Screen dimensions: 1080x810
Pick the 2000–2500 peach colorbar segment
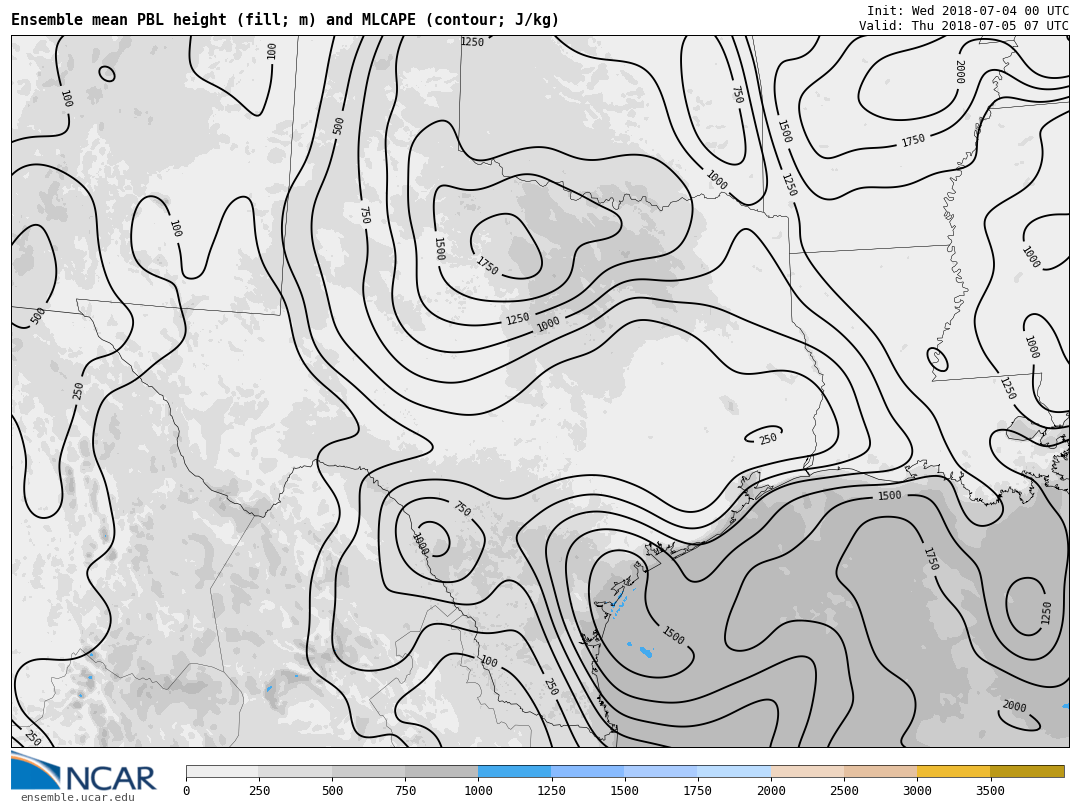click(x=807, y=771)
